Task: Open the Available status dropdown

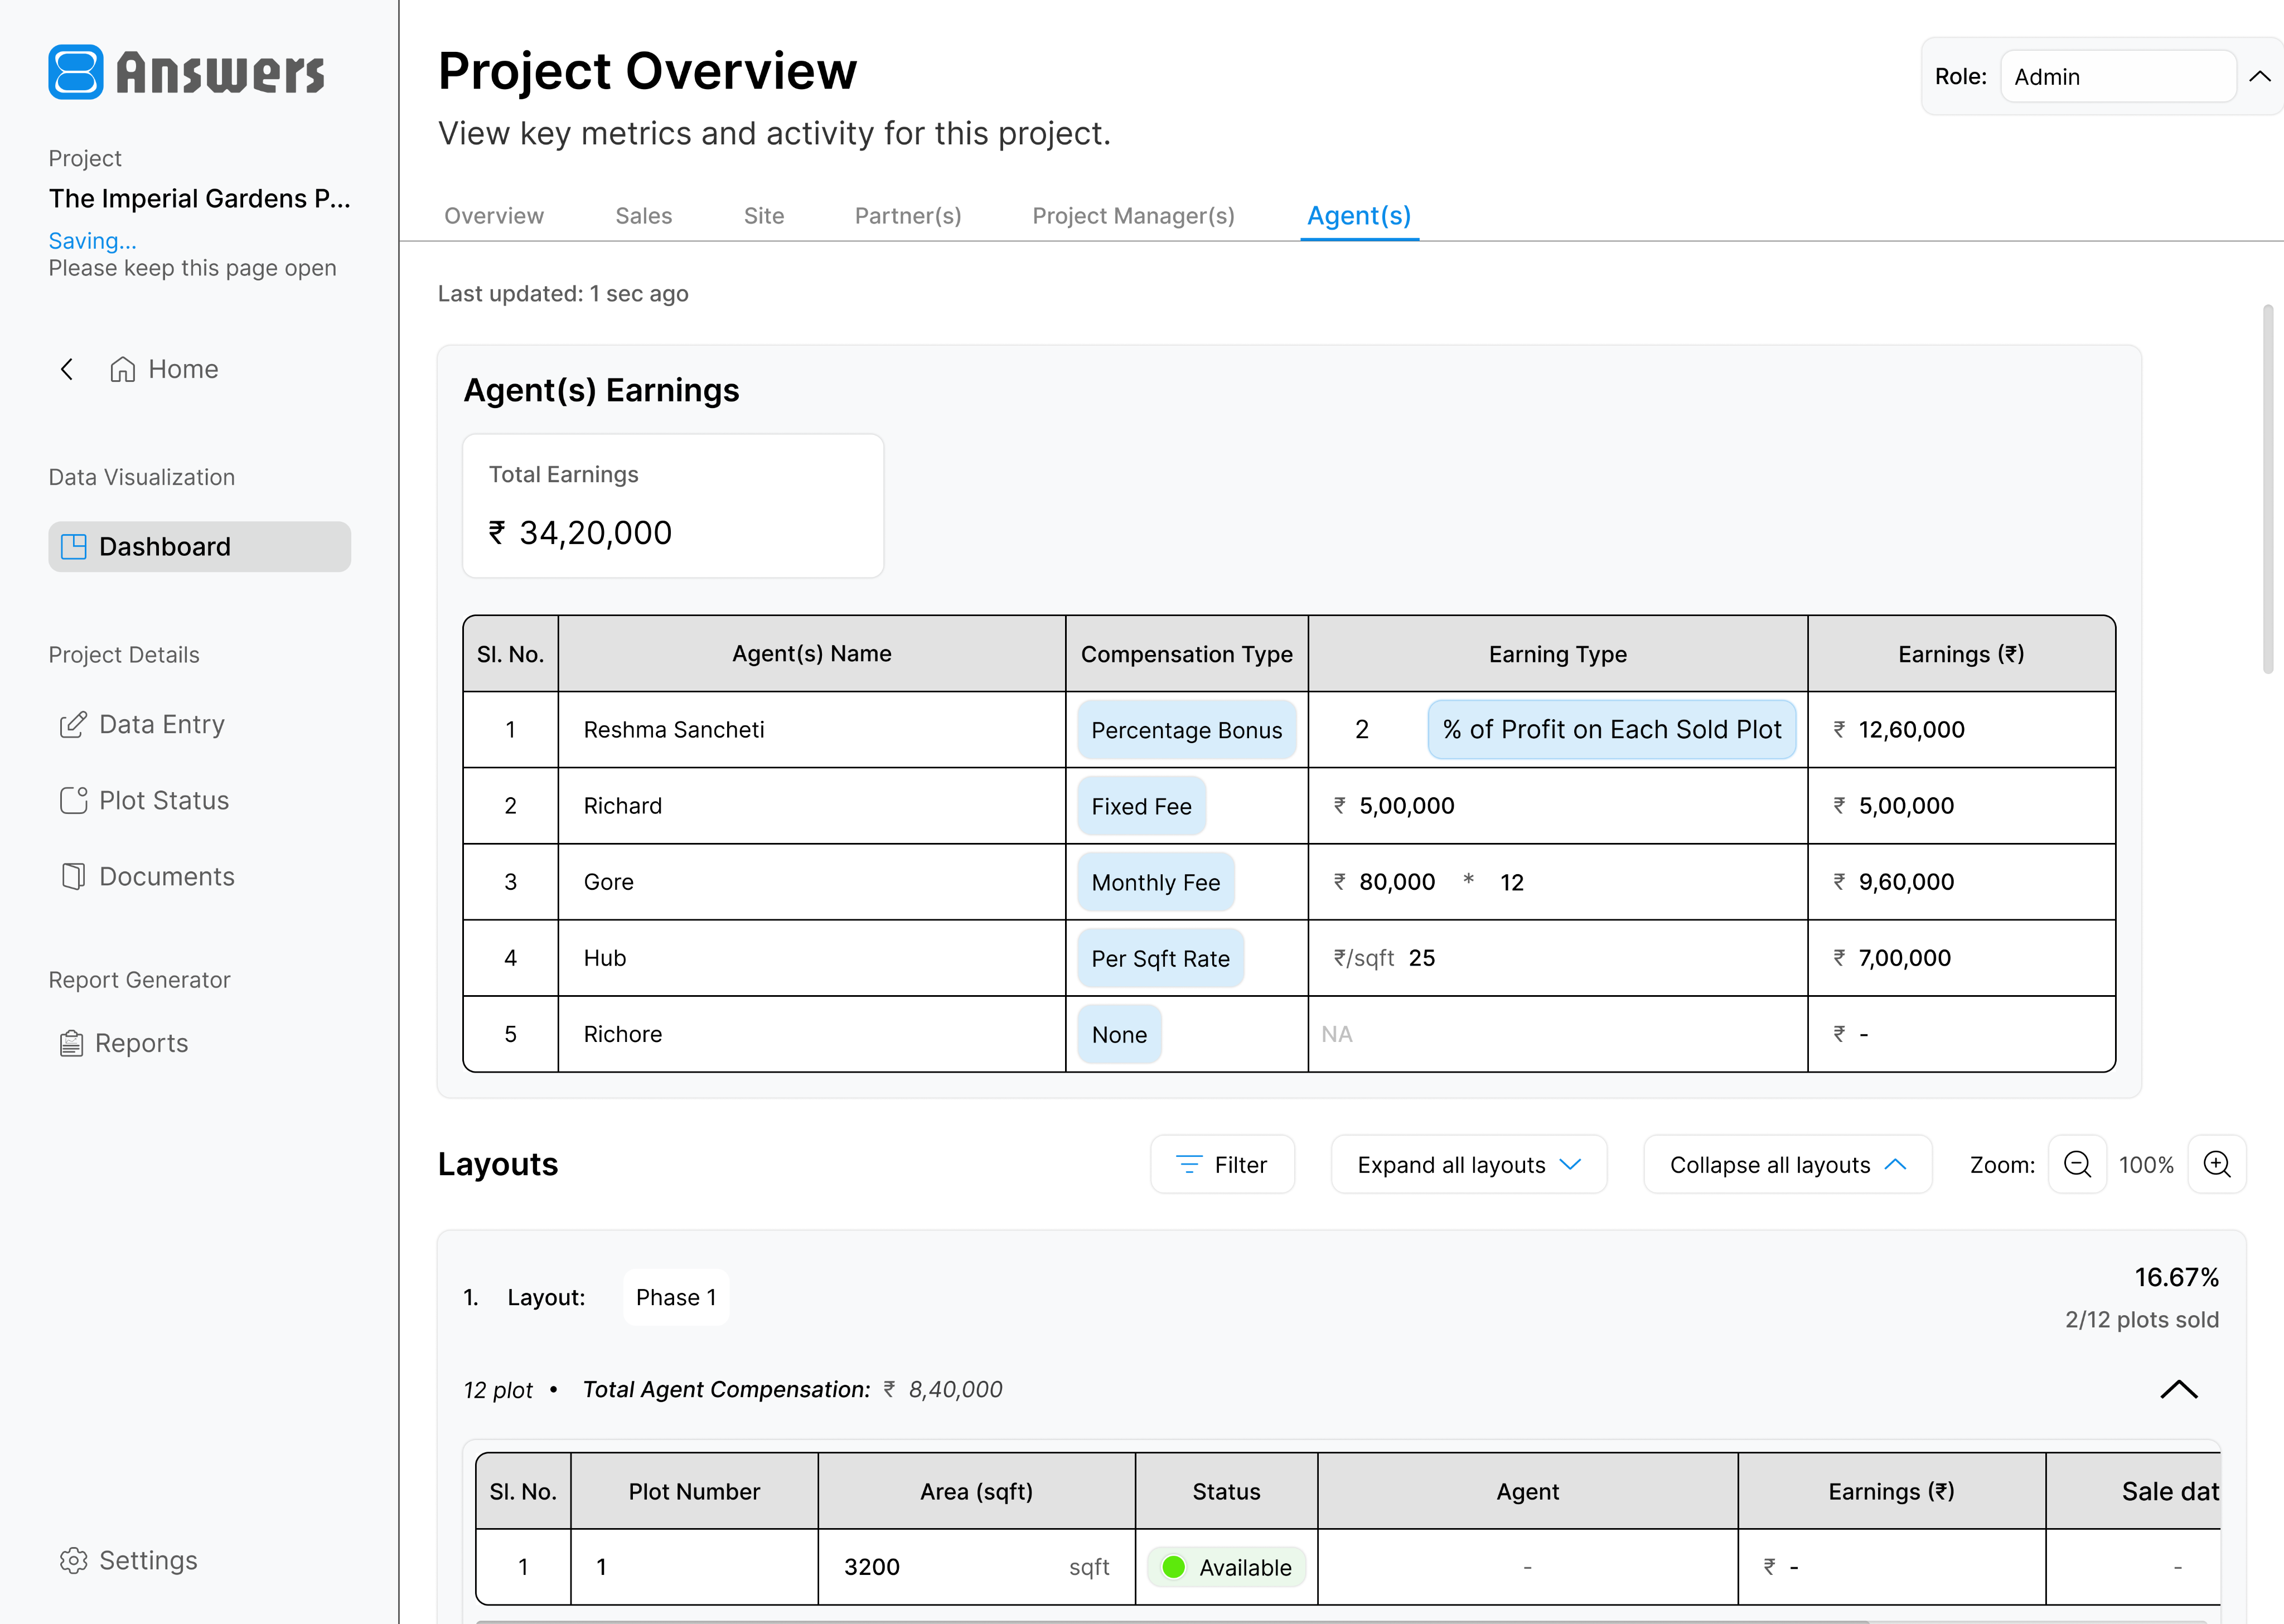Action: pos(1227,1567)
